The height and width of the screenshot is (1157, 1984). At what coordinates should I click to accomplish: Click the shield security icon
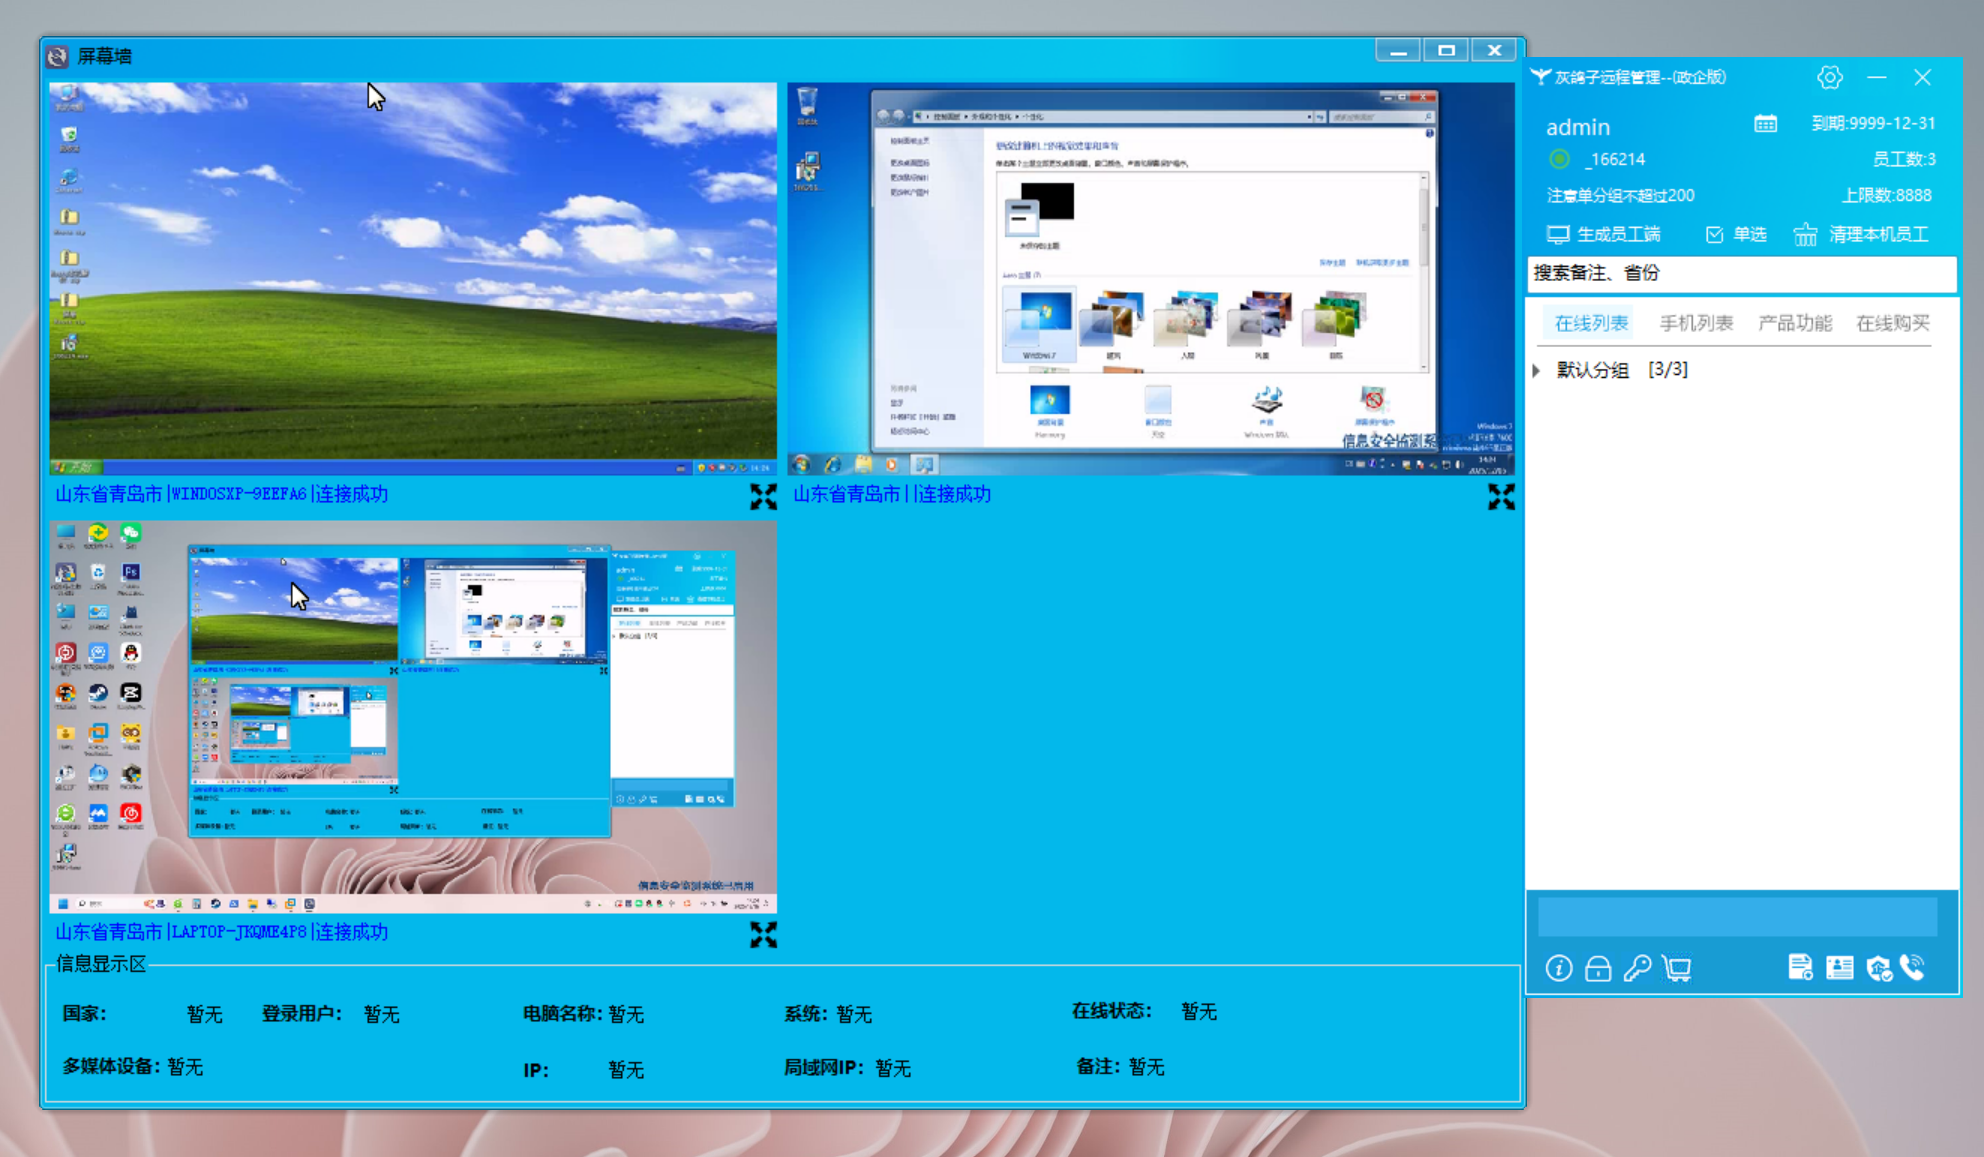point(1878,968)
